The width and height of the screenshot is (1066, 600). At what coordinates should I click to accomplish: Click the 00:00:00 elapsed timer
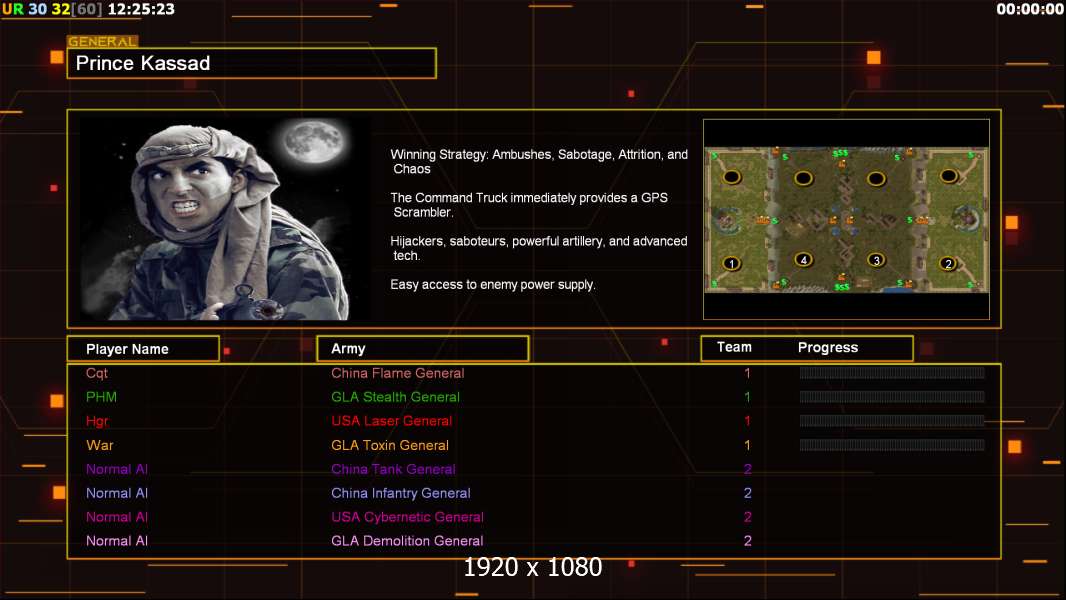tap(1030, 10)
